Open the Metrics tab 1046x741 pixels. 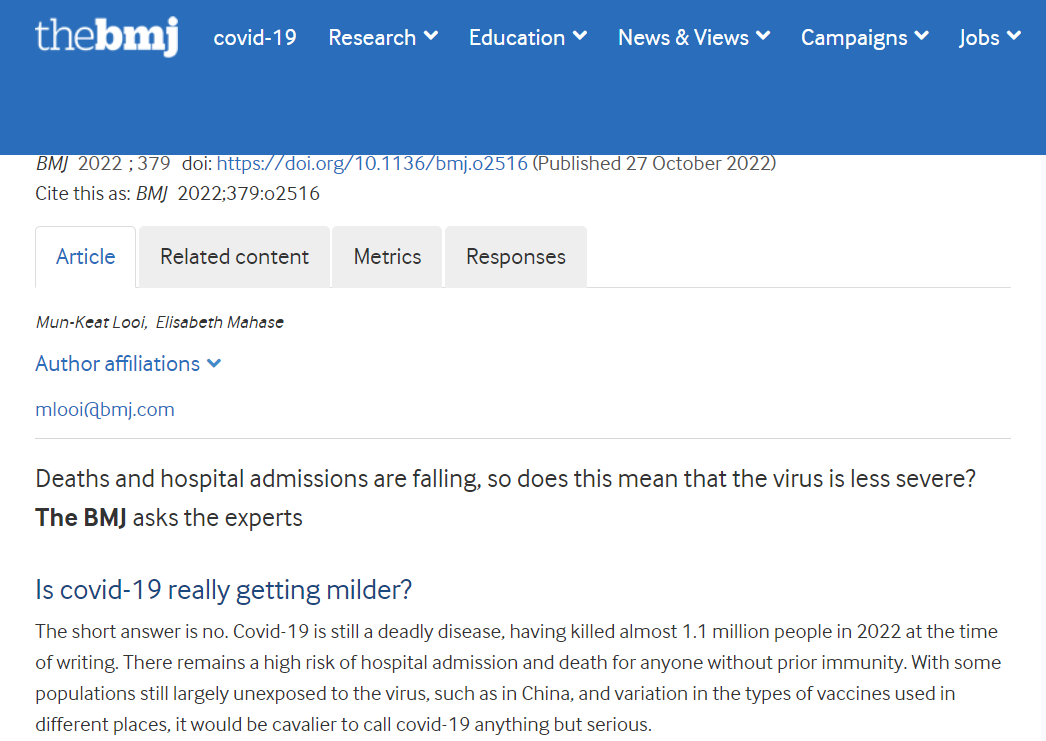pos(387,257)
